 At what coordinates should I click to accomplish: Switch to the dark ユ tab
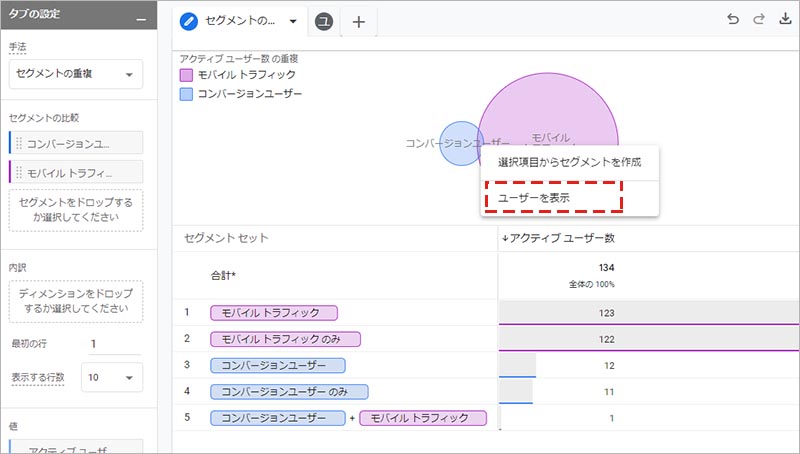[x=324, y=22]
